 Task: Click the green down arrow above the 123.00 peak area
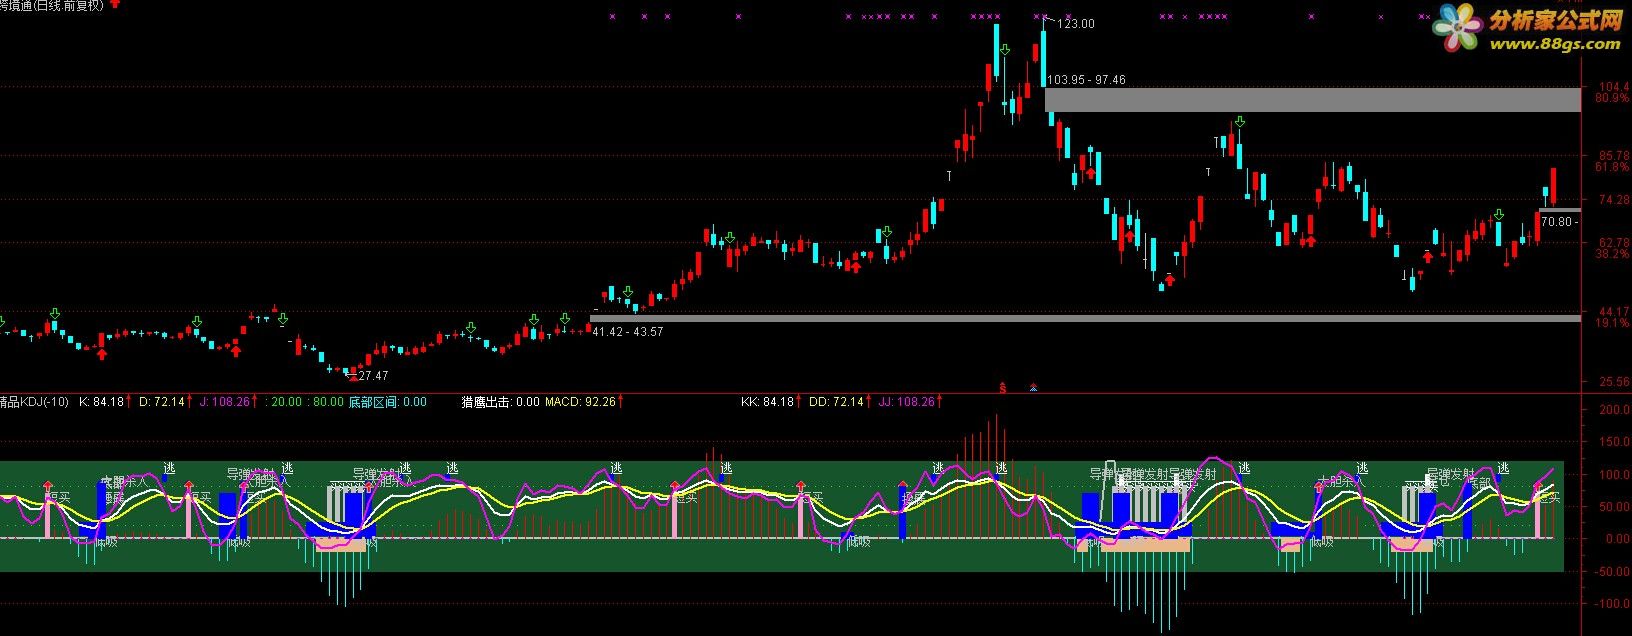(1005, 50)
